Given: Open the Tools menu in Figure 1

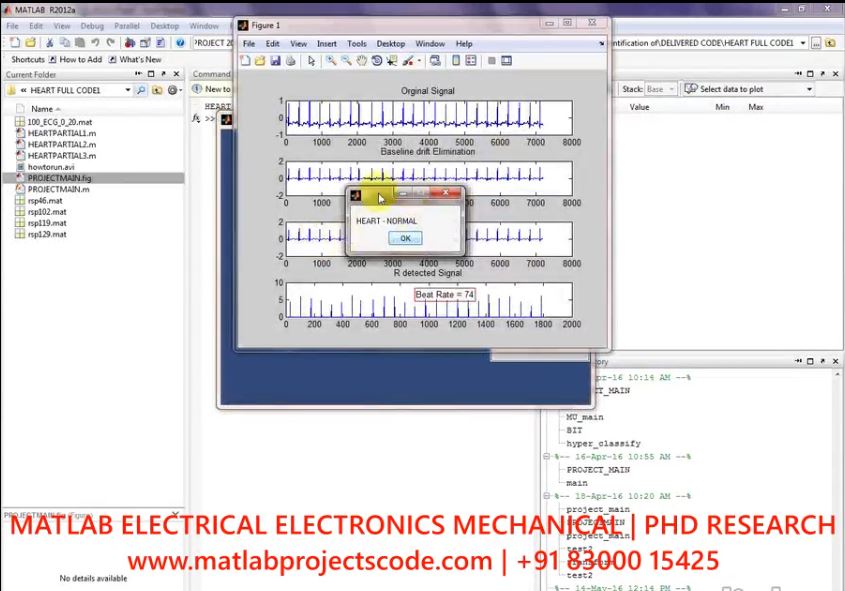Looking at the screenshot, I should [356, 44].
